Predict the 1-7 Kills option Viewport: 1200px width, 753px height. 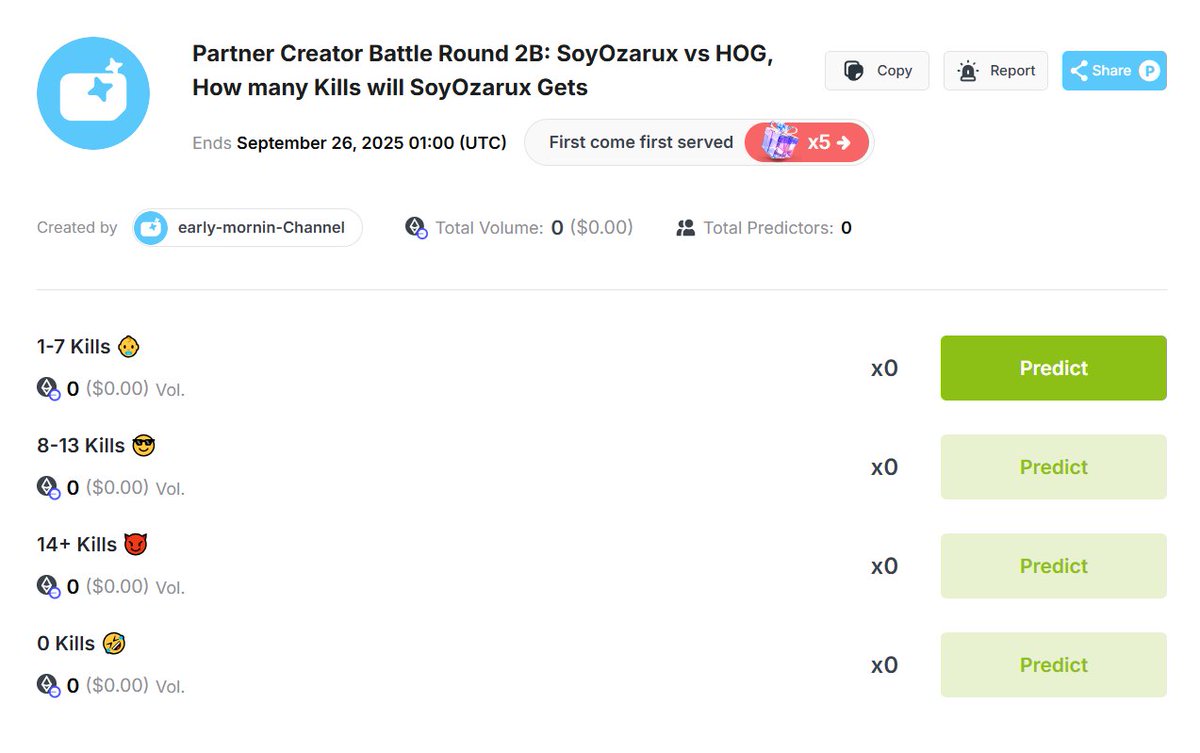click(1053, 368)
